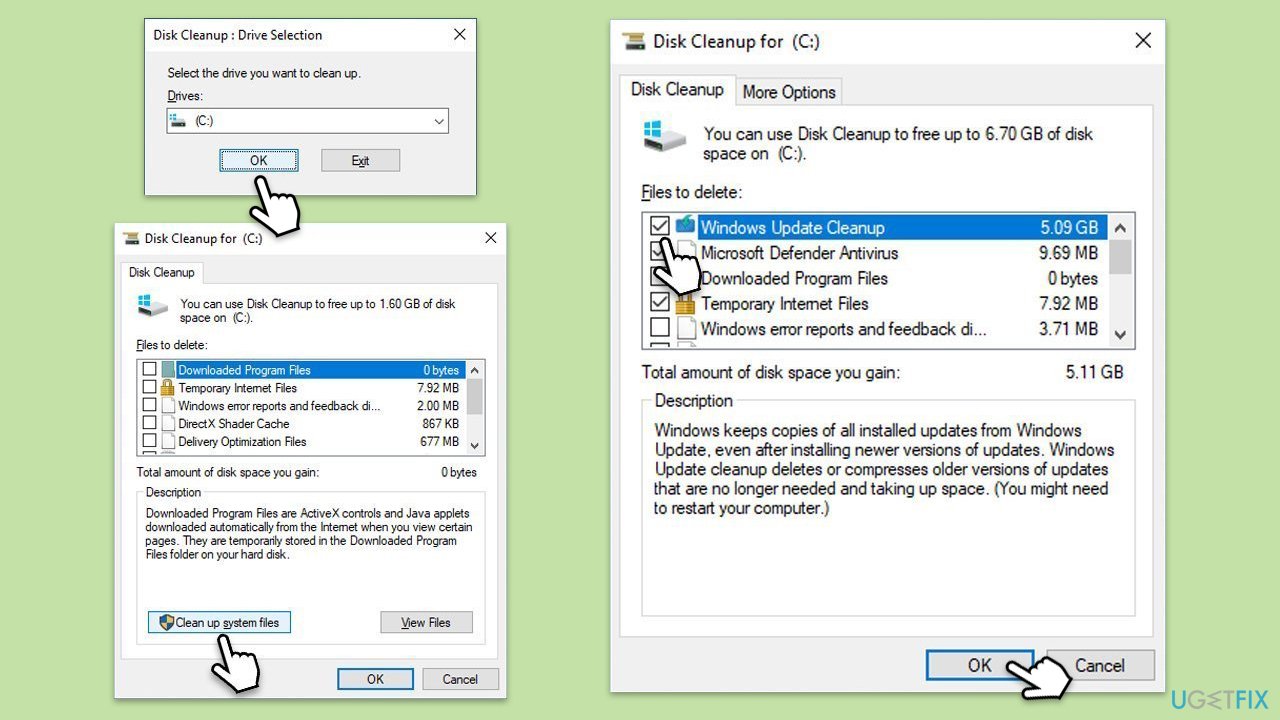The width and height of the screenshot is (1280, 720).
Task: Select Windows error reports row in right list
Action: click(875, 328)
